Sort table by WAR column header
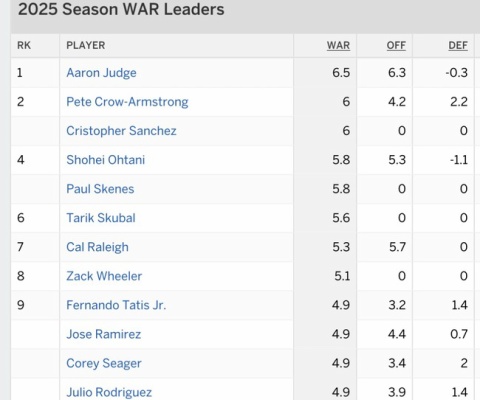The height and width of the screenshot is (400, 480). pyautogui.click(x=338, y=46)
